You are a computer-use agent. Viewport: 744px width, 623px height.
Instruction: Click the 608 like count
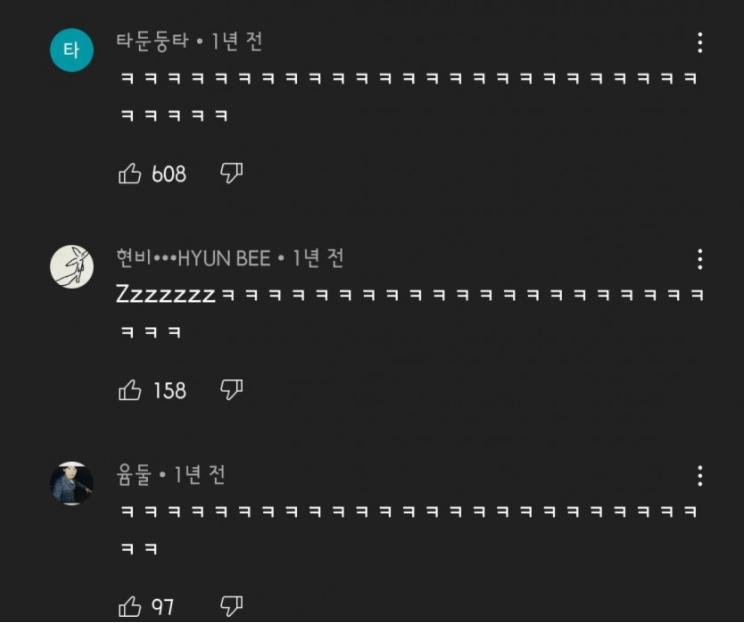click(169, 174)
